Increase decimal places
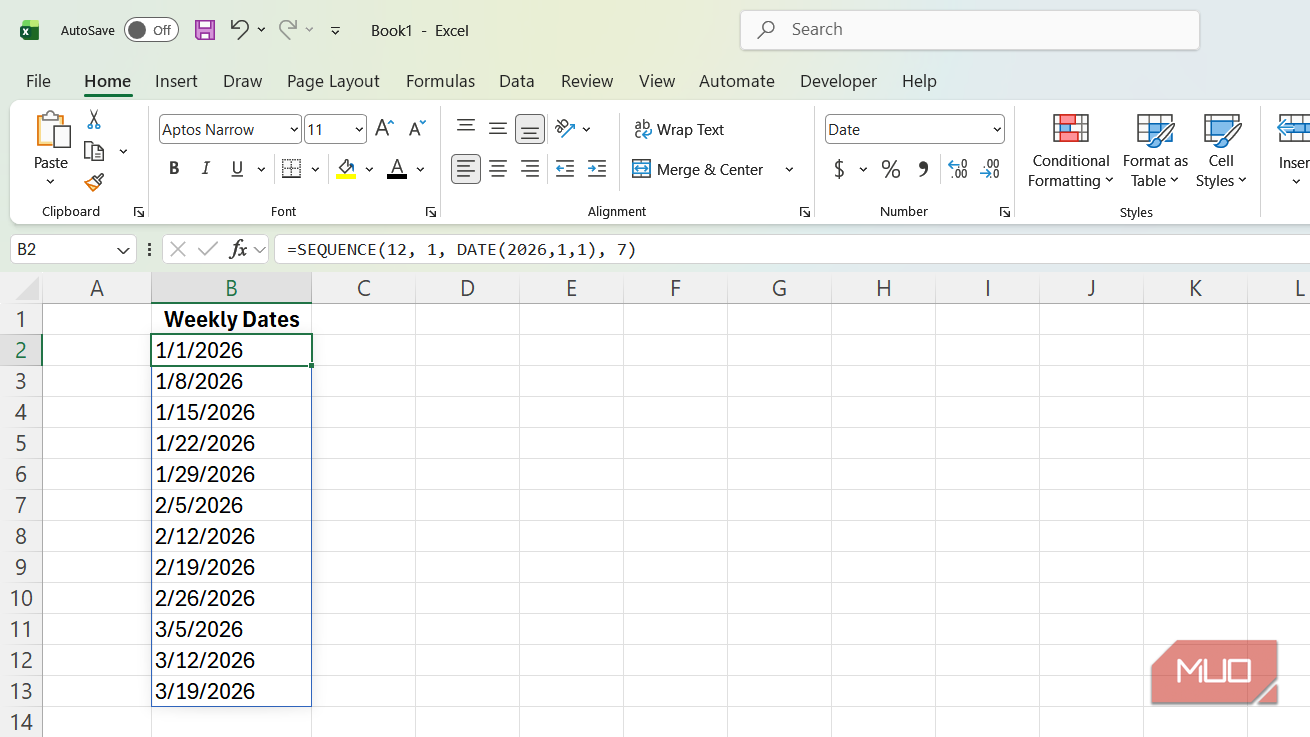 pyautogui.click(x=957, y=169)
